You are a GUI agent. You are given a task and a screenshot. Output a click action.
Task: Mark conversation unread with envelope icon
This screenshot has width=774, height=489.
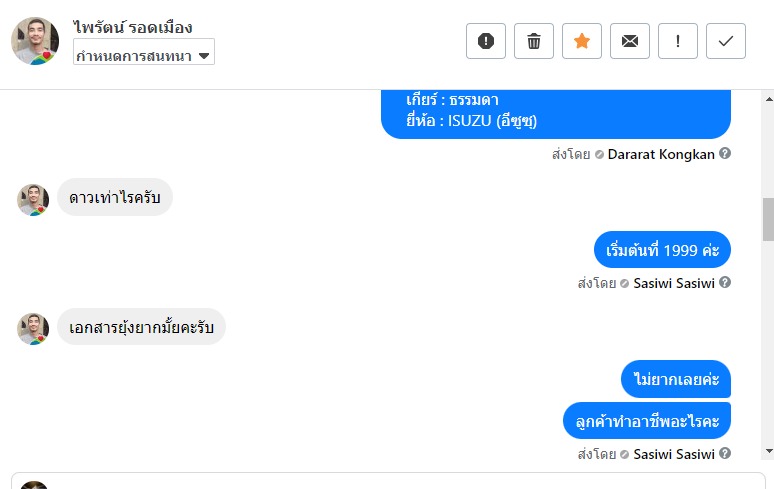point(630,41)
